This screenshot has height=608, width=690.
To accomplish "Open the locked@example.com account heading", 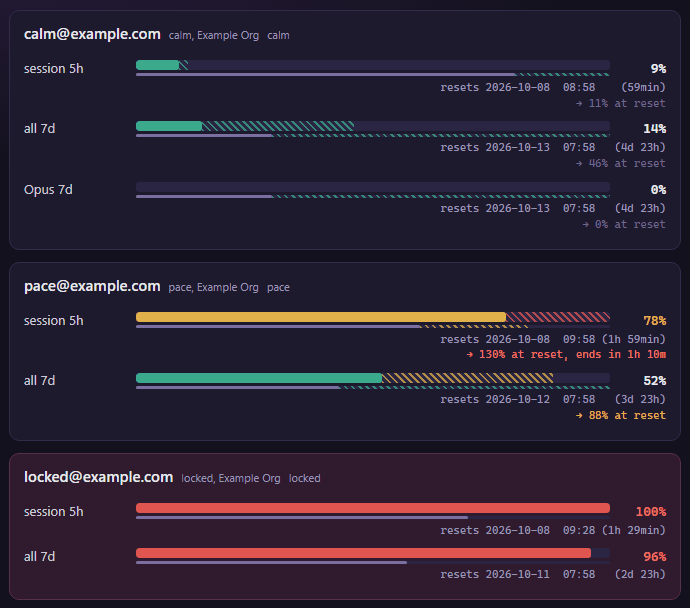I will click(x=98, y=477).
